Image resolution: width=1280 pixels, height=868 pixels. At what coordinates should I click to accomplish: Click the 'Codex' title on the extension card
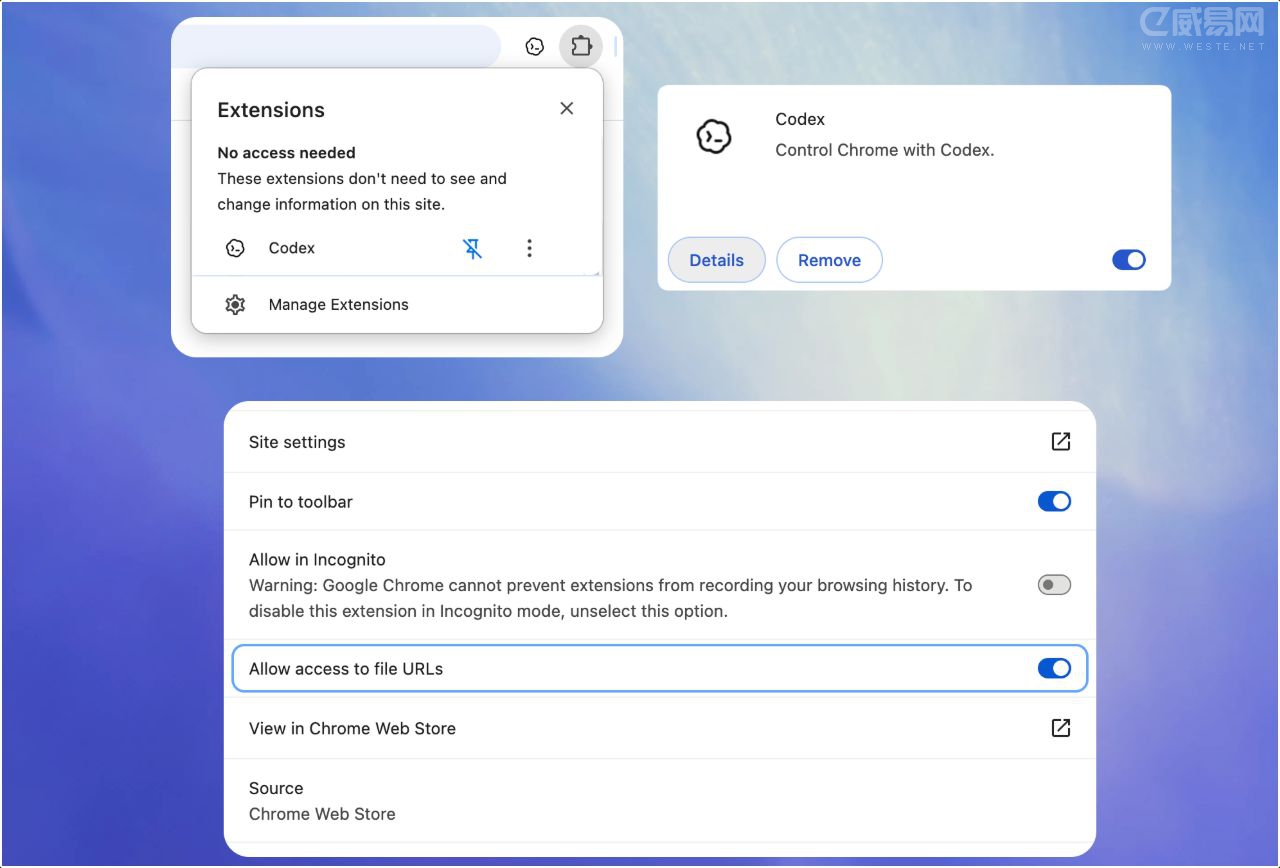click(x=800, y=119)
